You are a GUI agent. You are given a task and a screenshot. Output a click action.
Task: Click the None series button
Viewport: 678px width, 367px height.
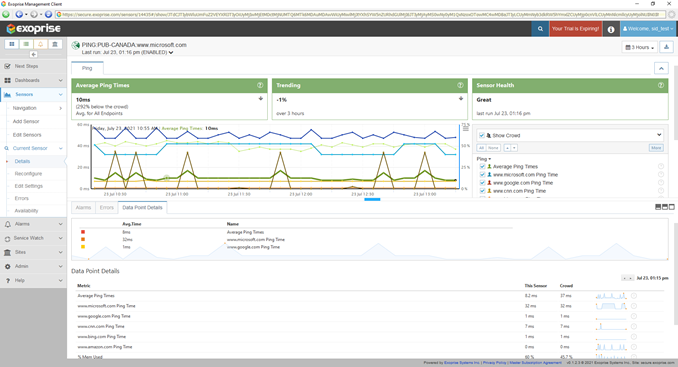493,148
